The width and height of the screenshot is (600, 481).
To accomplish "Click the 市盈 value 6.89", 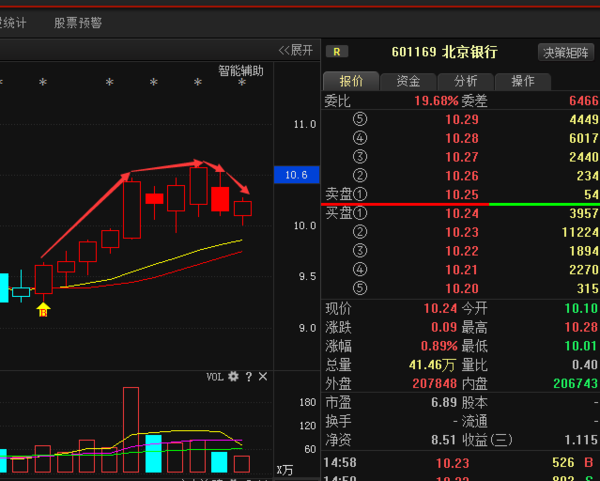I will (x=444, y=403).
